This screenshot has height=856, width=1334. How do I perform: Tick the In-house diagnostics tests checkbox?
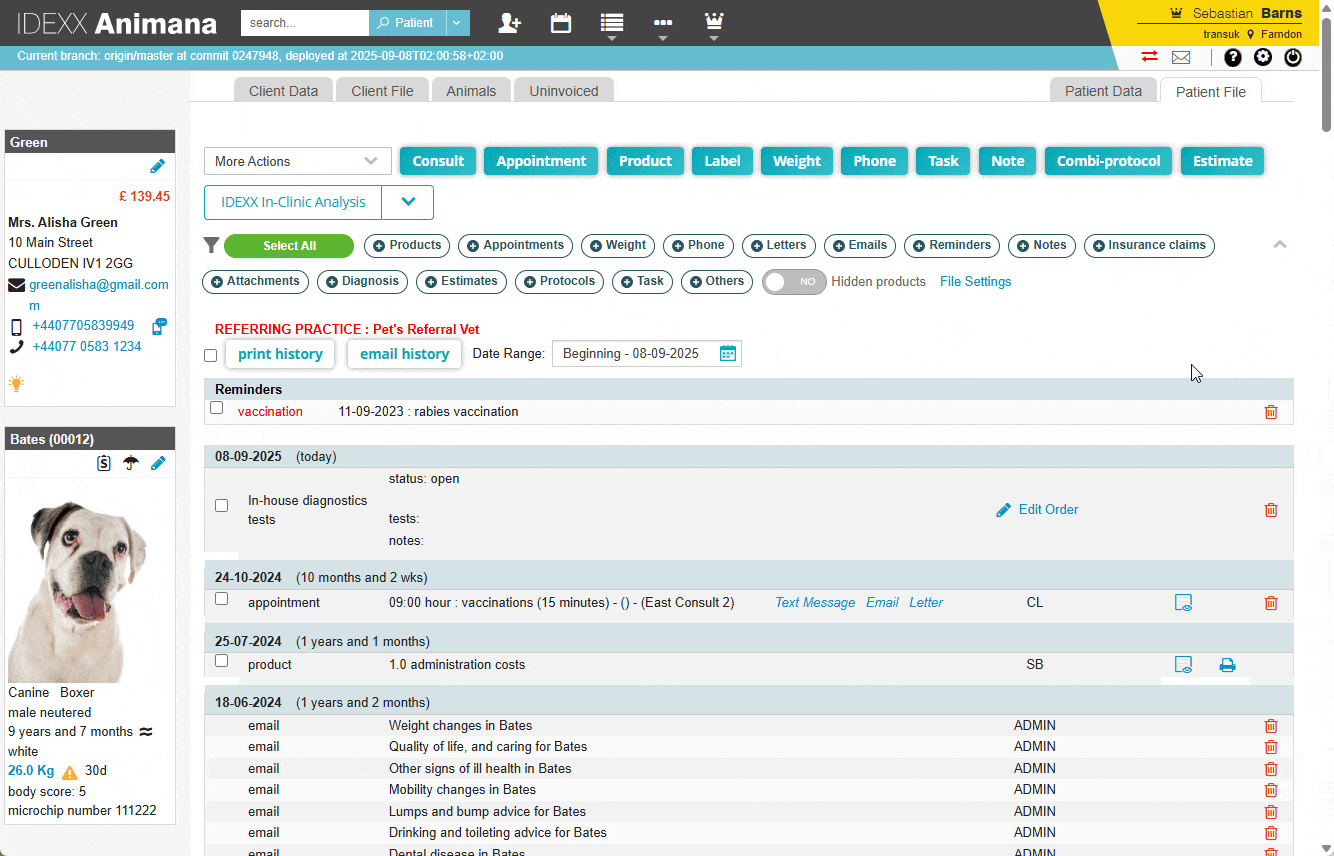click(222, 506)
